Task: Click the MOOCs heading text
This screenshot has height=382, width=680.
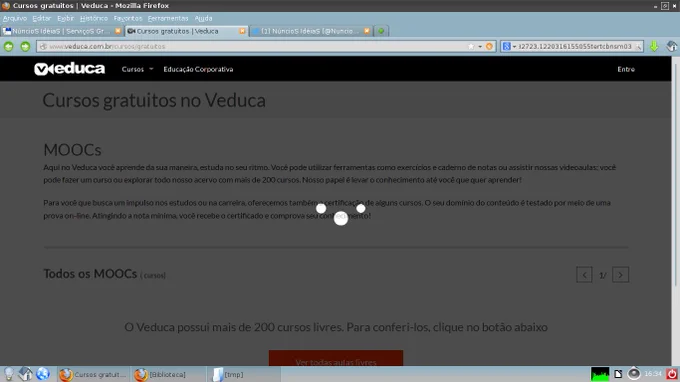Action: 72,150
